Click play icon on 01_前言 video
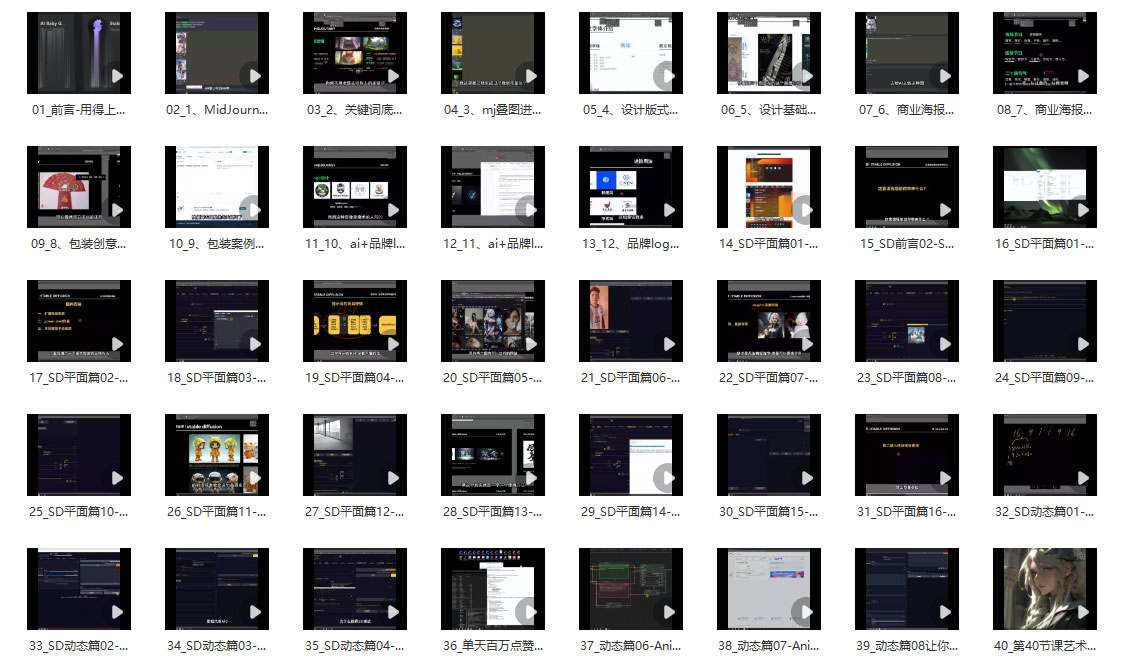Viewport: 1124px width, 670px height. point(117,76)
